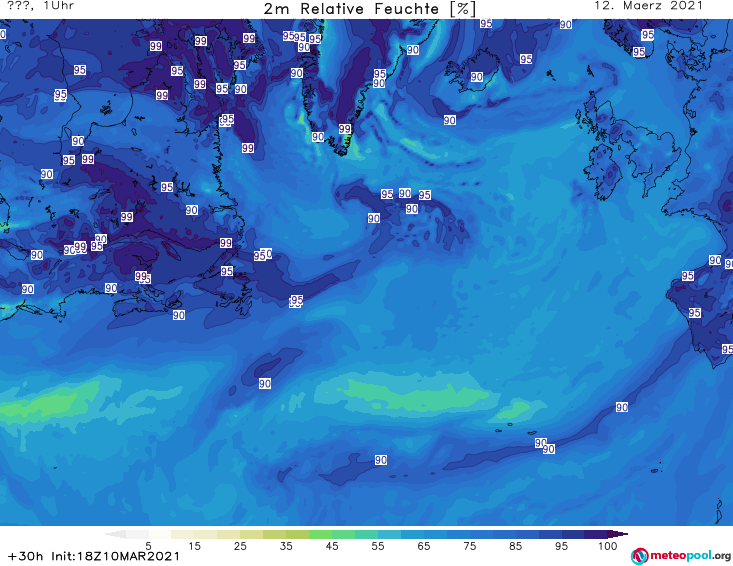The width and height of the screenshot is (733, 566).
Task: Click the '55' tick on the color legend
Action: [x=378, y=546]
